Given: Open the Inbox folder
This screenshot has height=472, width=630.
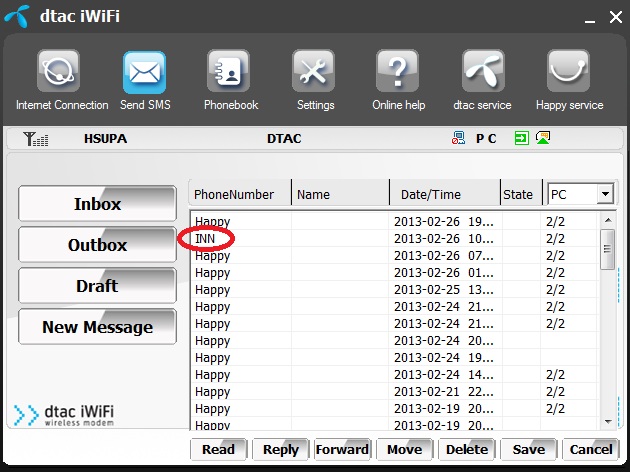Looking at the screenshot, I should pyautogui.click(x=97, y=204).
